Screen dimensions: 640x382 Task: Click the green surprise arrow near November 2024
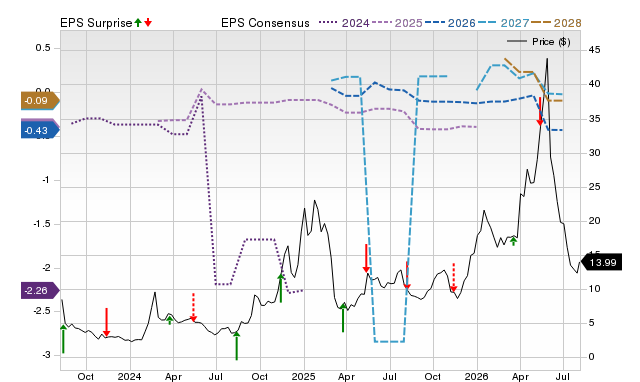281,288
